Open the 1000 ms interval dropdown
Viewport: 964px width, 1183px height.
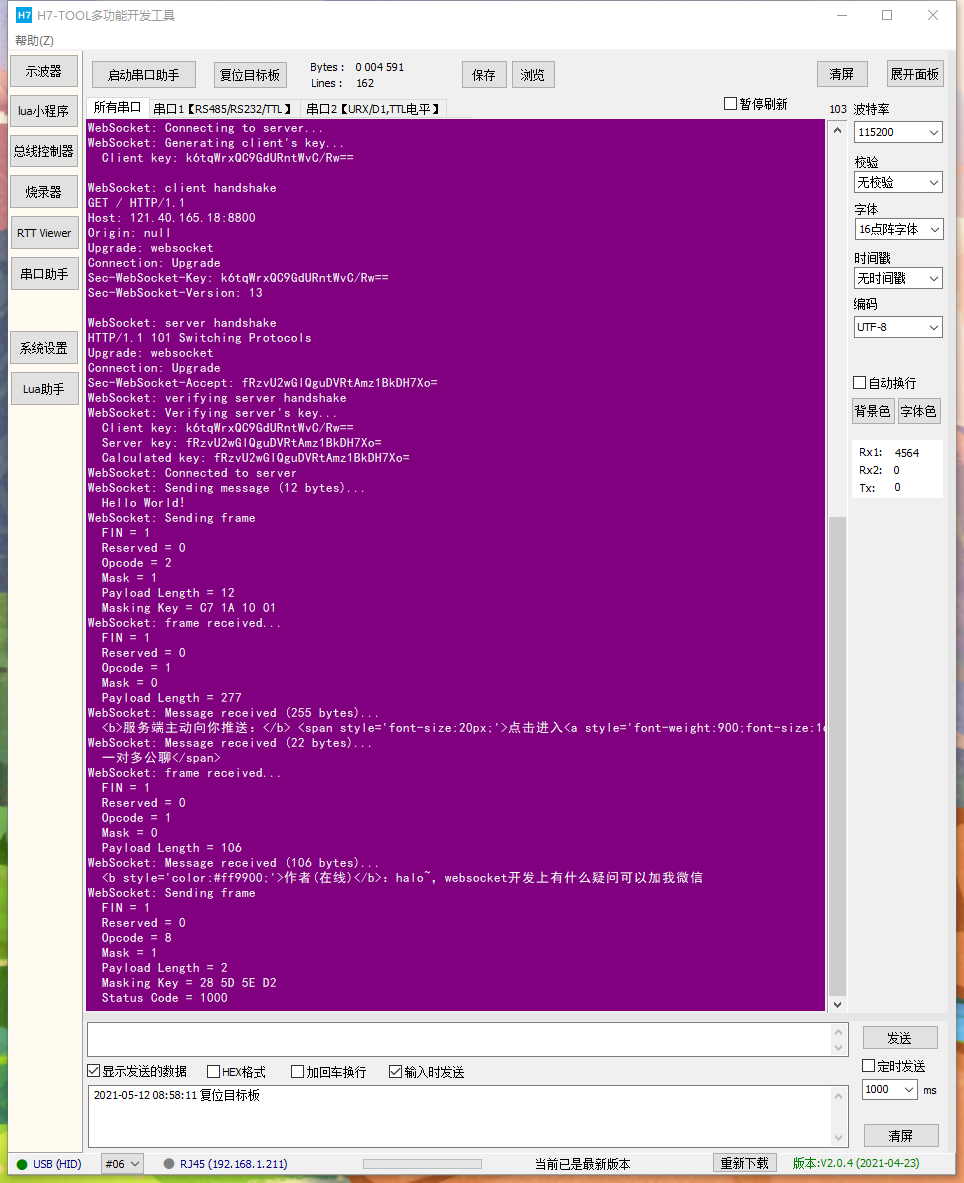point(890,1089)
